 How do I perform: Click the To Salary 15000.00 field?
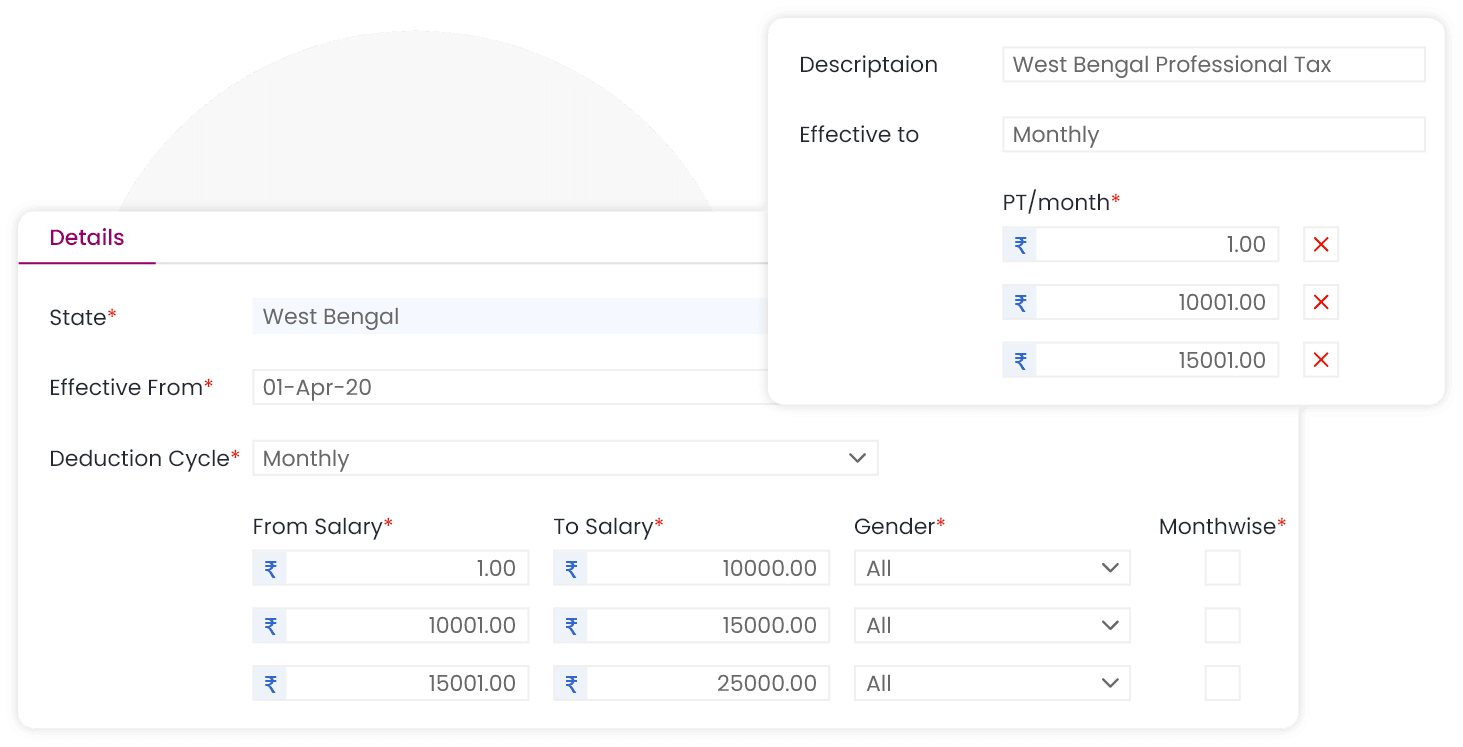(x=705, y=626)
